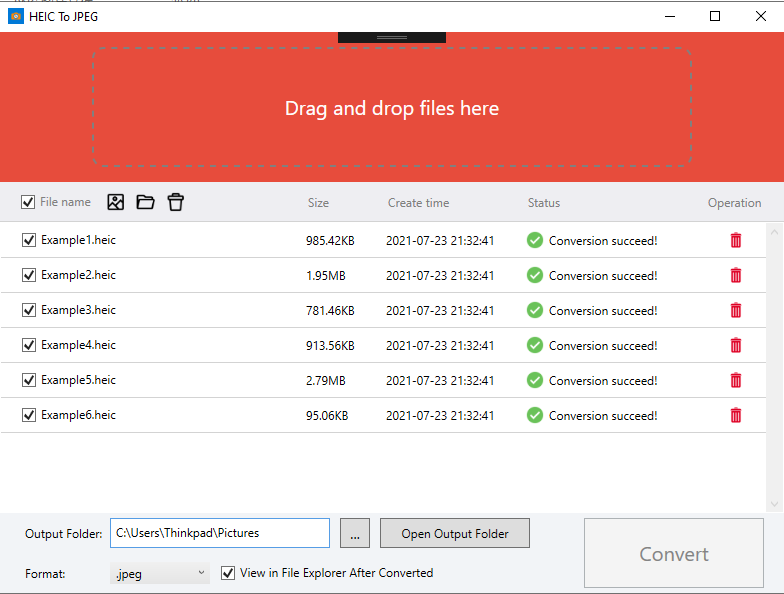This screenshot has width=784, height=594.
Task: Maximize the HEIC To JPEG window
Action: coord(715,16)
